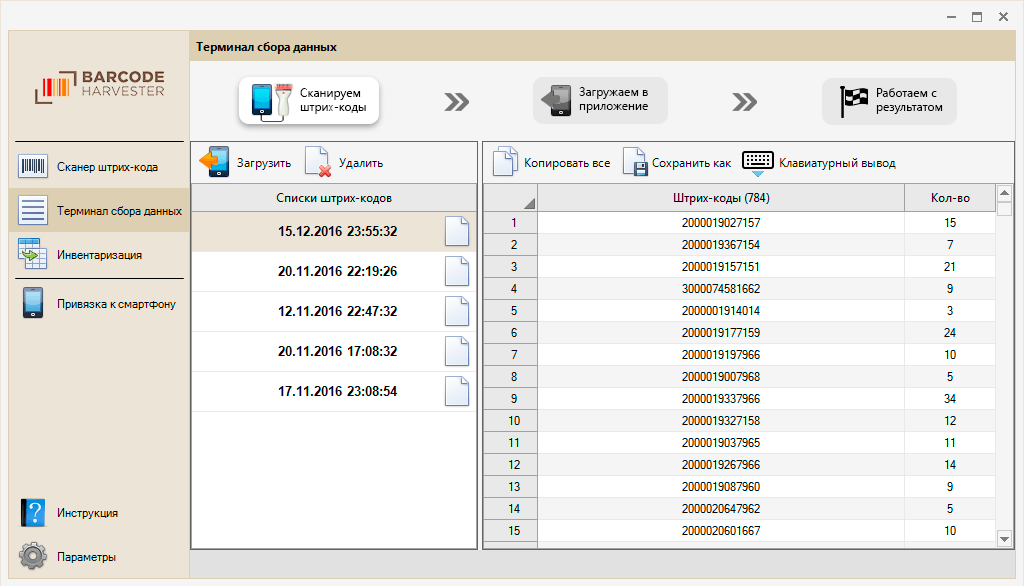Click the keyboard output icon
Viewport: 1024px width, 586px height.
click(758, 160)
